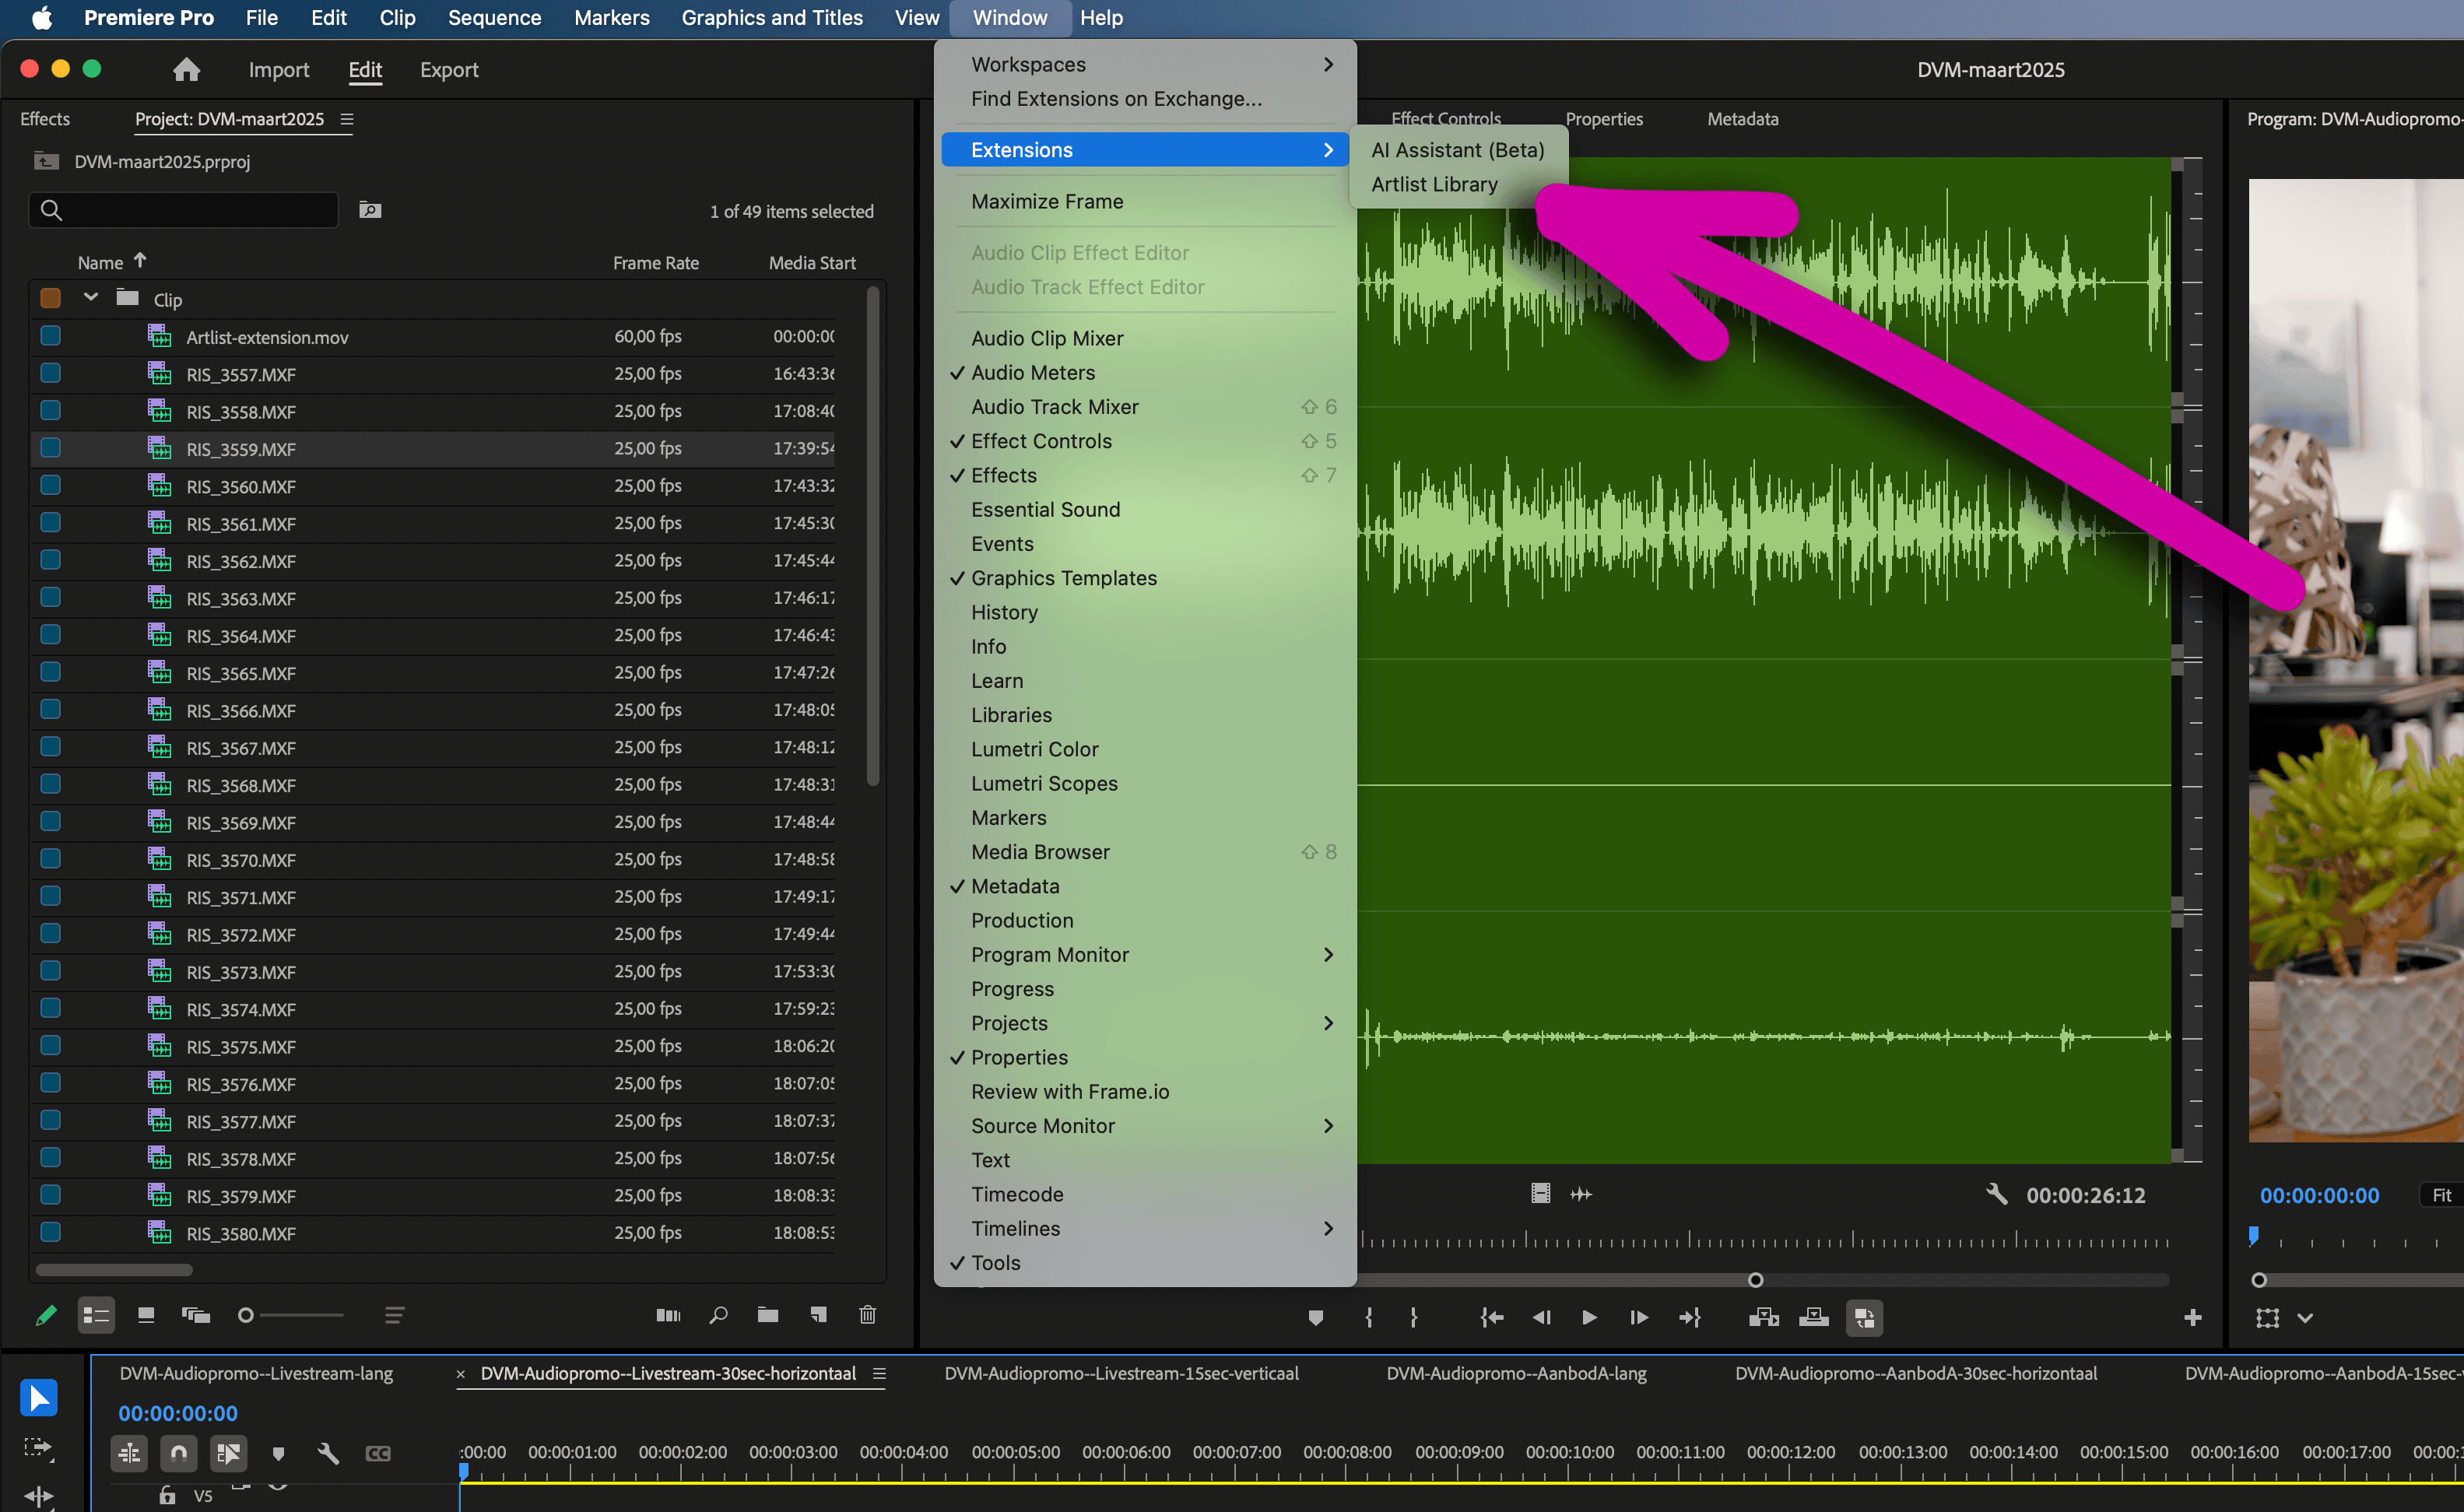Collapse the Clip bin folder
This screenshot has height=1512, width=2464.
(x=91, y=298)
